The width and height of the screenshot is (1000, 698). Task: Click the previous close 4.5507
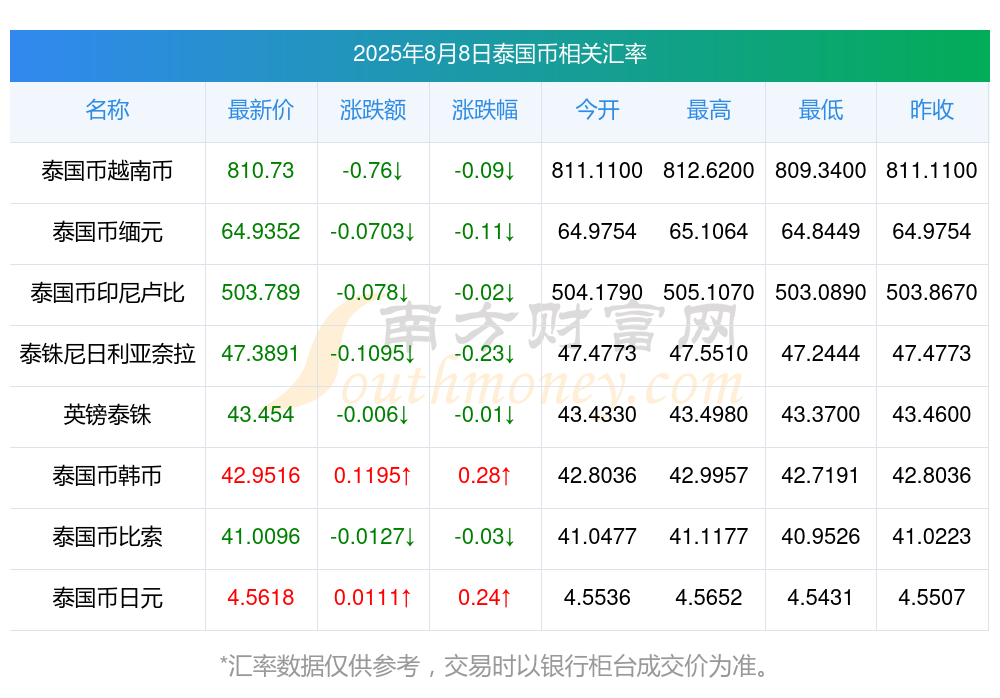[x=932, y=598]
